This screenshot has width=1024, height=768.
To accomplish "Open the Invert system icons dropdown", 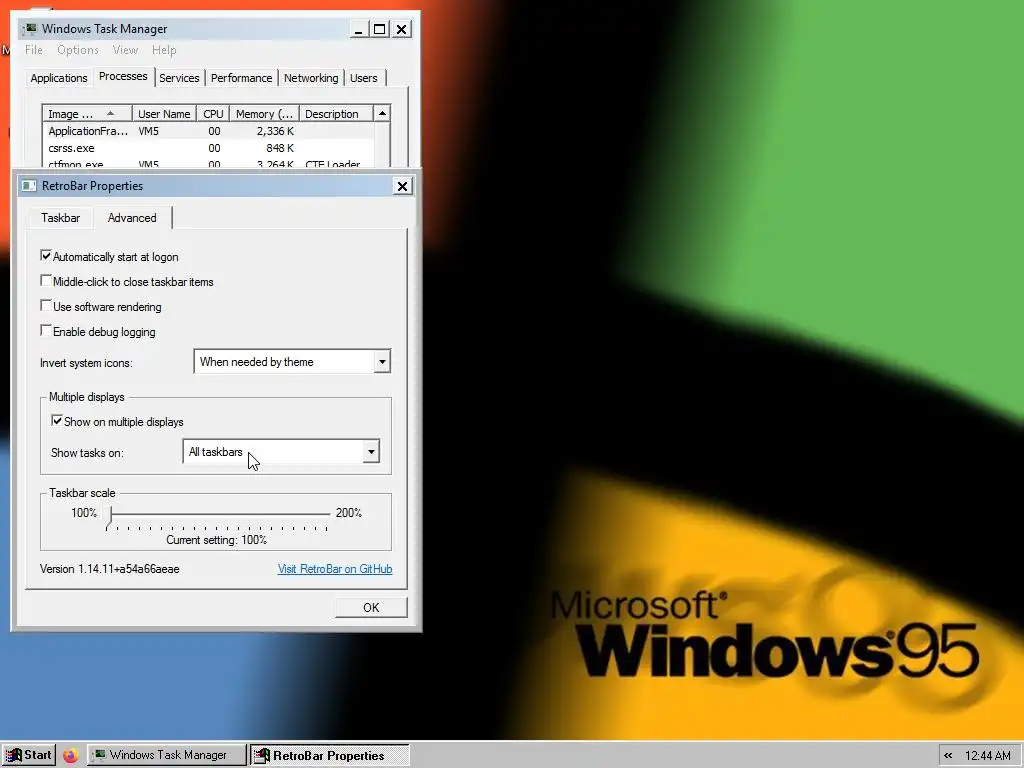I will 382,361.
